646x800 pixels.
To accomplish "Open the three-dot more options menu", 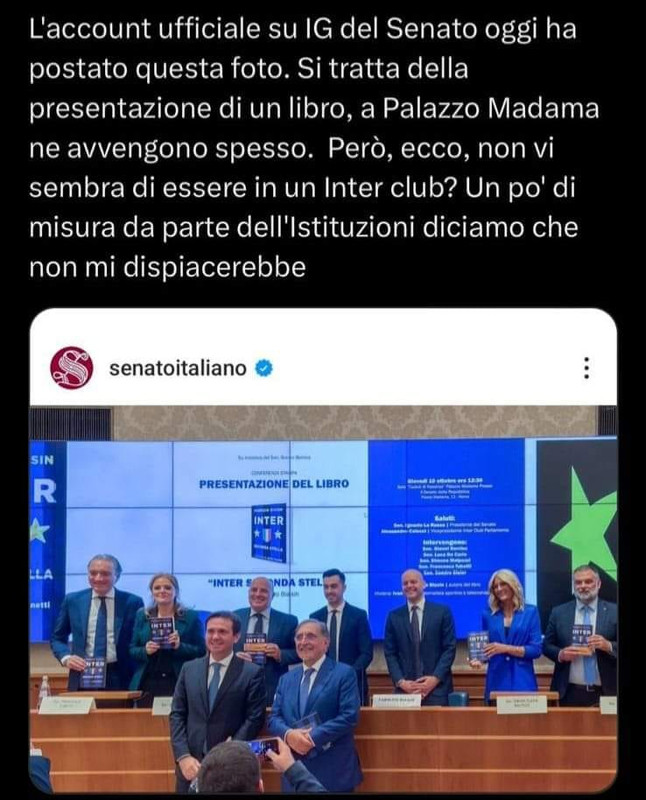I will (x=587, y=368).
